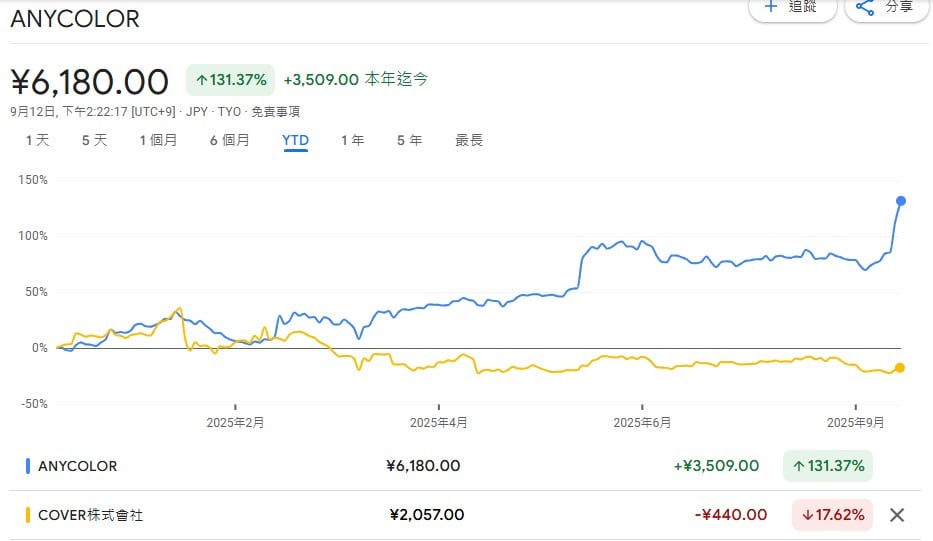Click the +3,509.00 本年迄今 summary text
This screenshot has height=541, width=933.
[x=356, y=79]
